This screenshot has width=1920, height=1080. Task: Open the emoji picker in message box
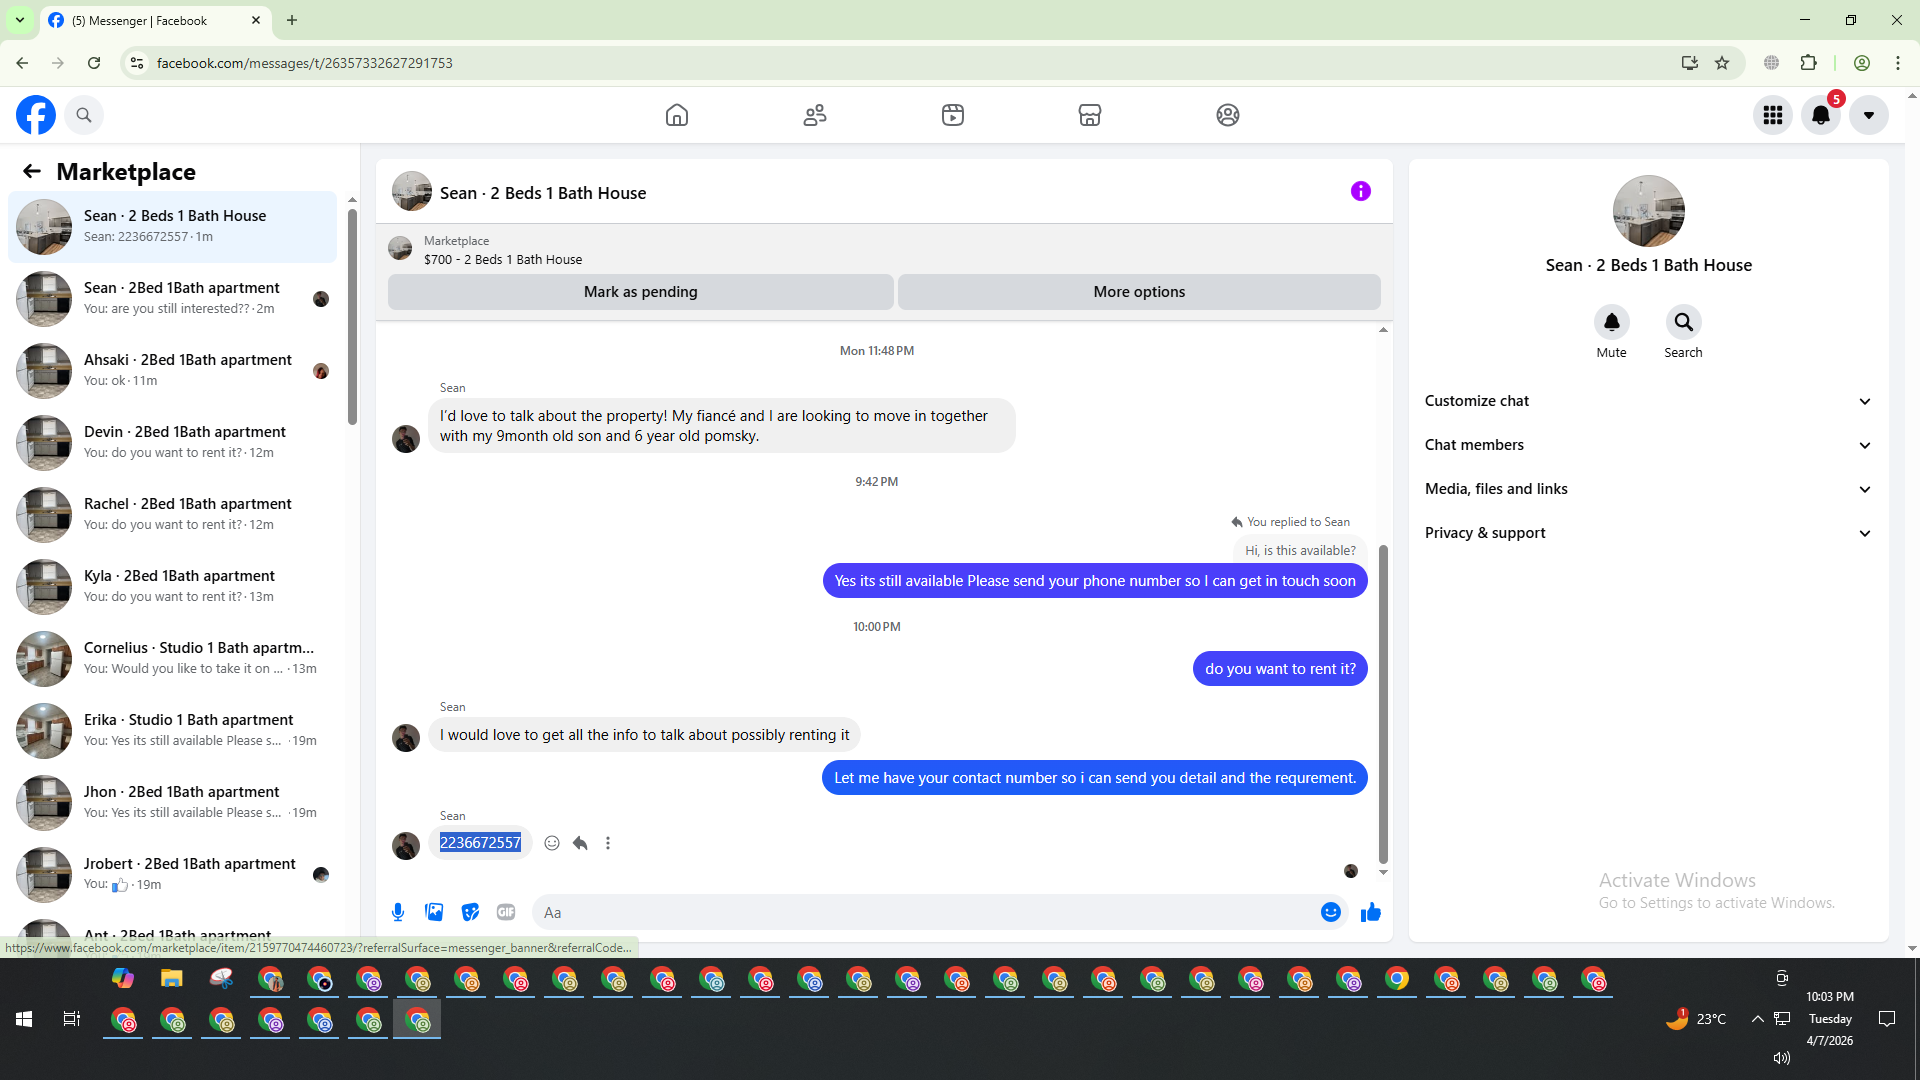(x=1331, y=912)
